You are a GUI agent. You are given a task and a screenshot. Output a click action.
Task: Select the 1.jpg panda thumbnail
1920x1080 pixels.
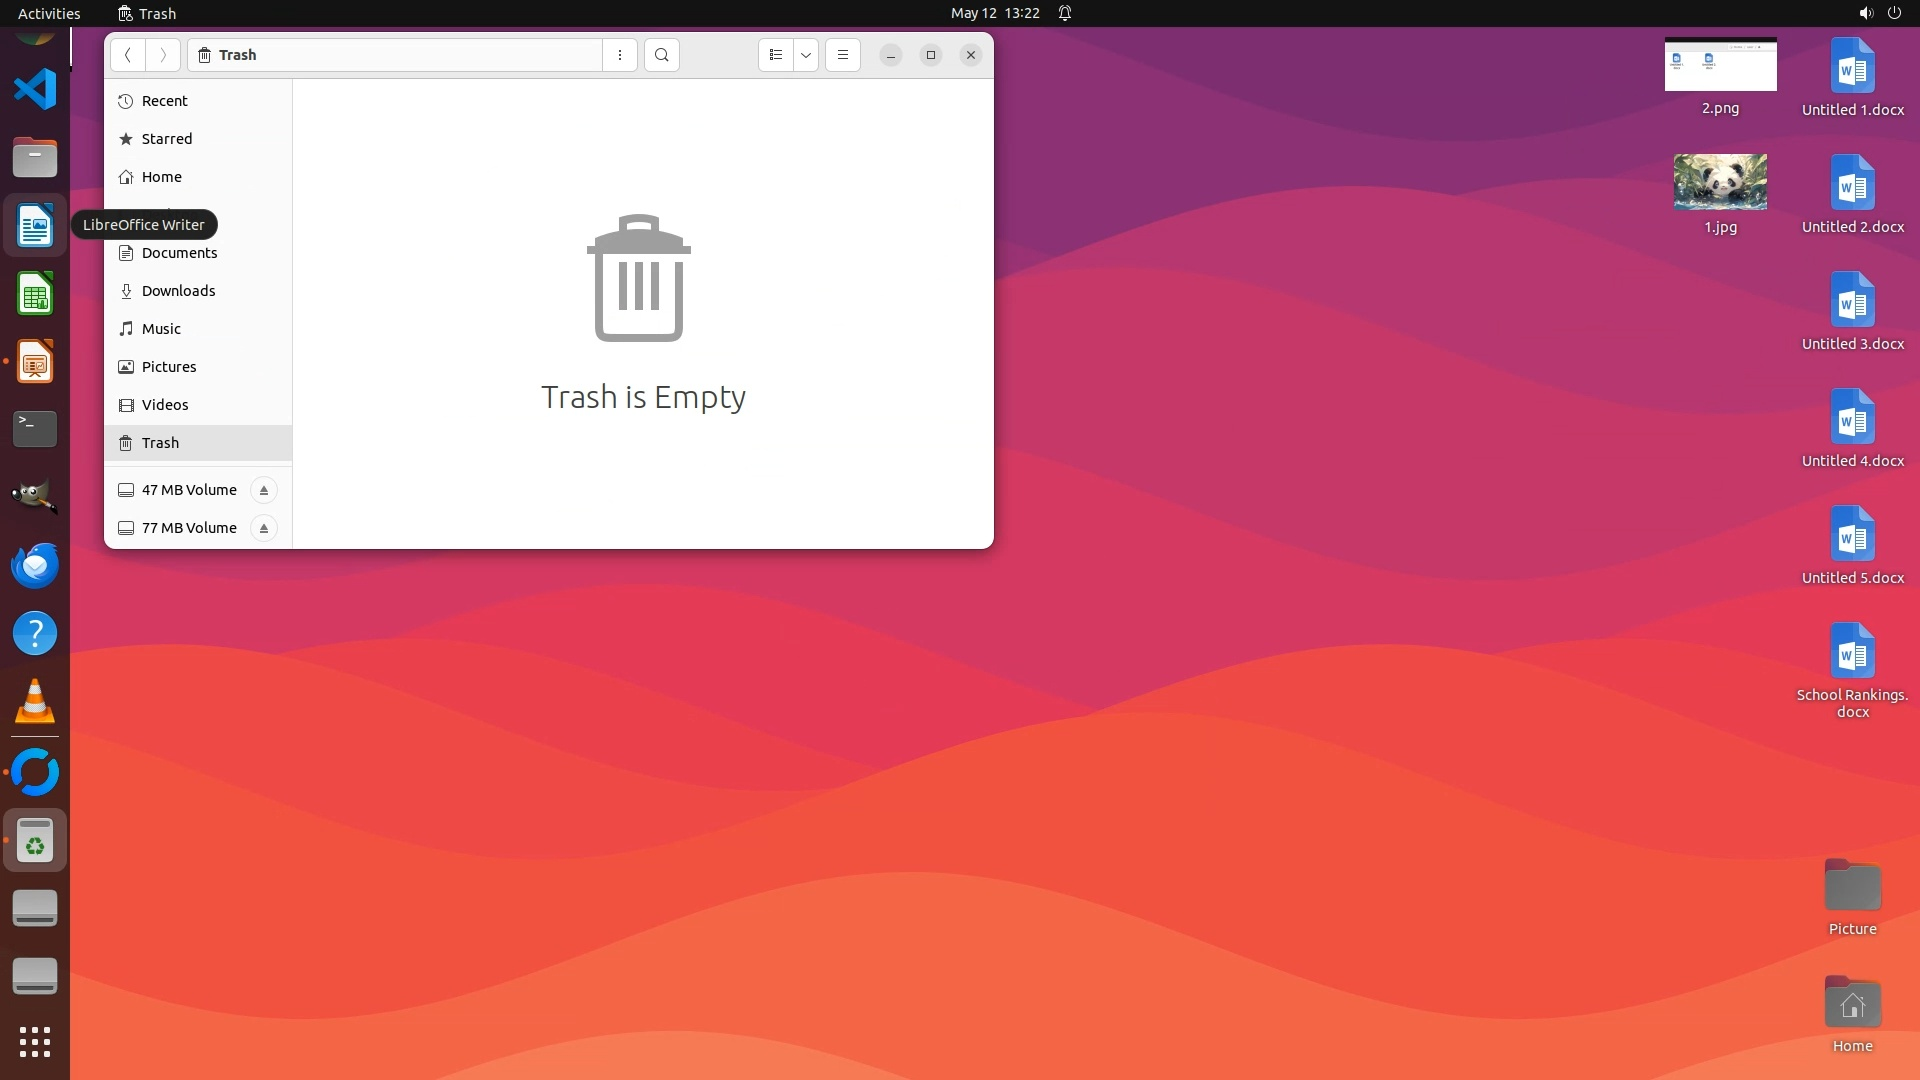(1720, 182)
